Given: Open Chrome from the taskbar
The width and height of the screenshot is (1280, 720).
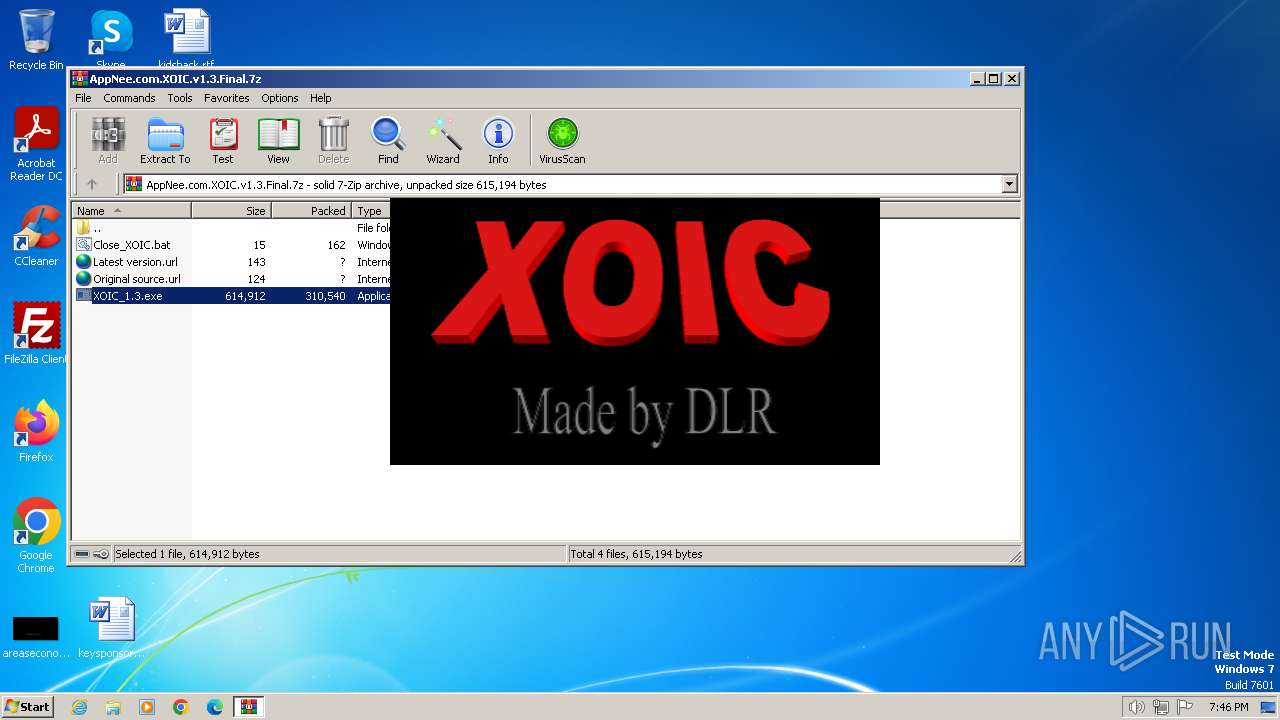Looking at the screenshot, I should click(181, 707).
